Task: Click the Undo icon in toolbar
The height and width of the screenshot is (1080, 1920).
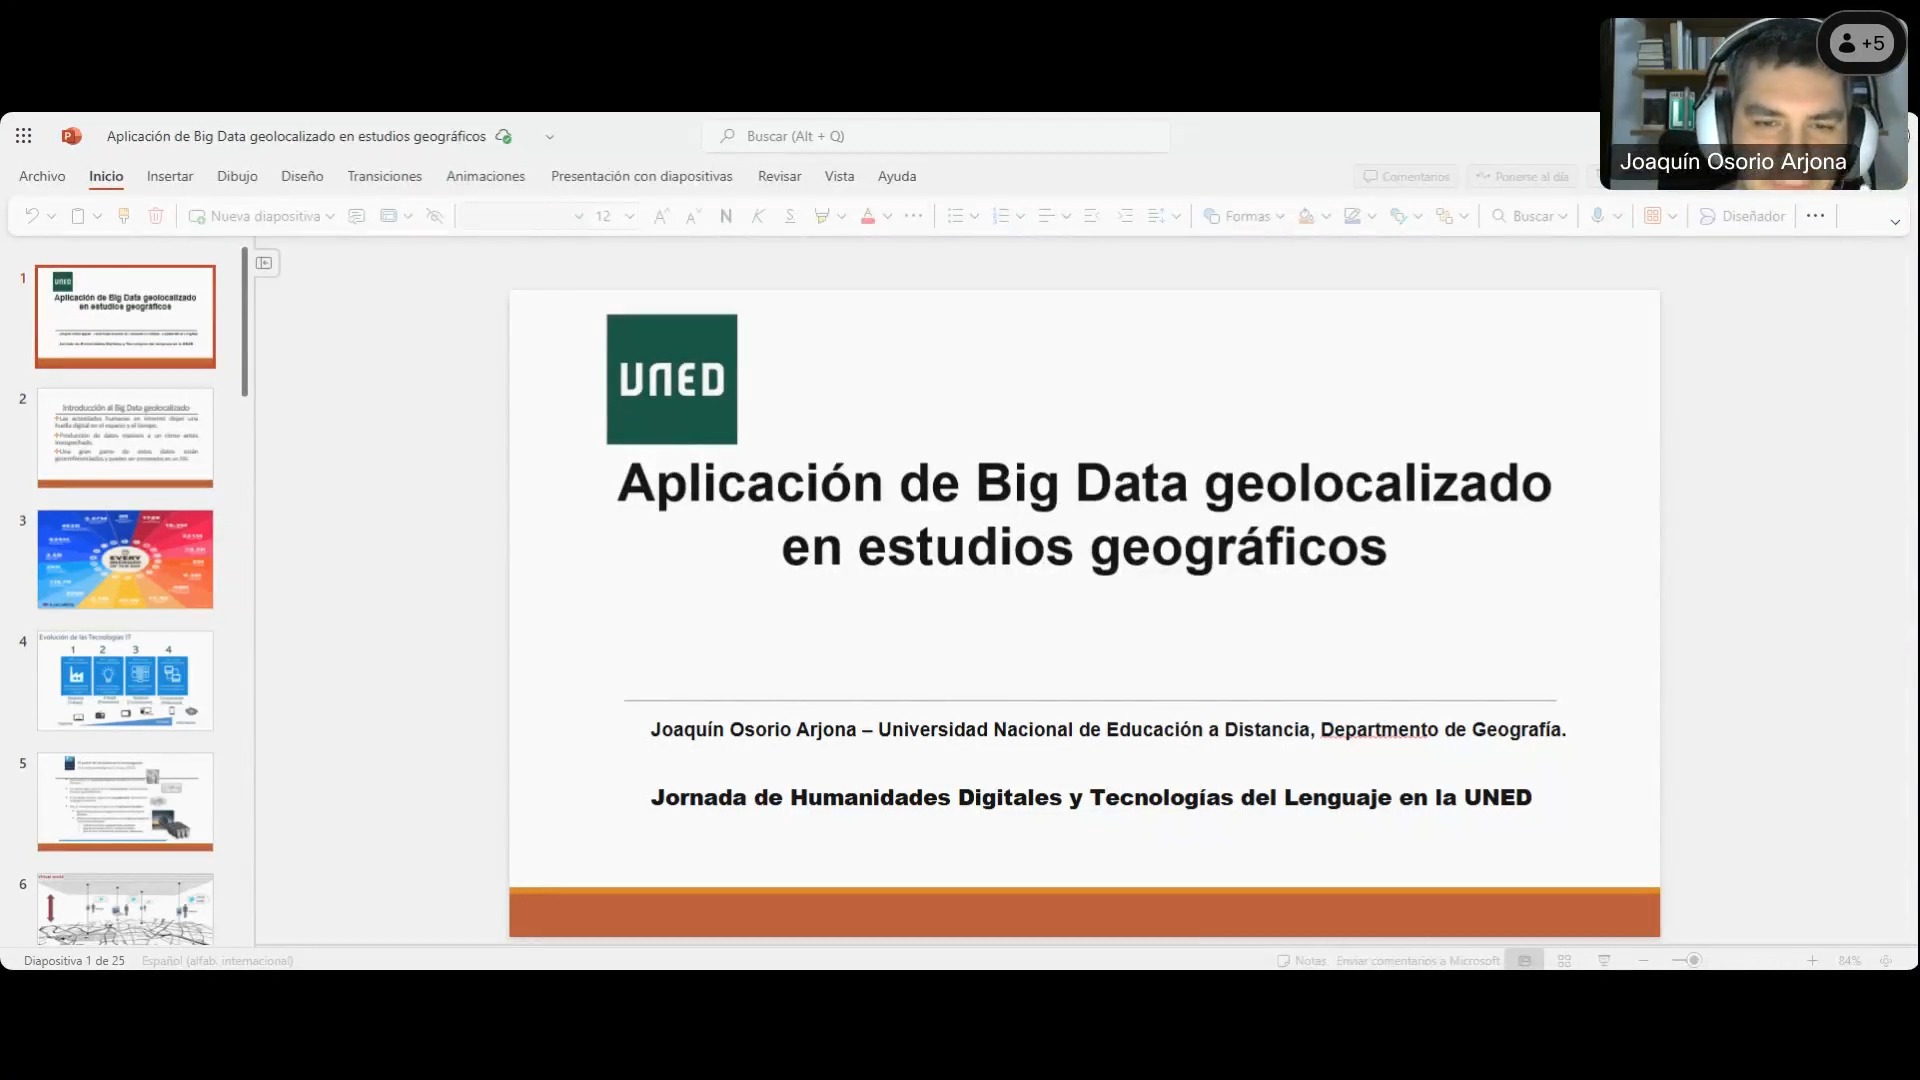Action: [x=28, y=215]
